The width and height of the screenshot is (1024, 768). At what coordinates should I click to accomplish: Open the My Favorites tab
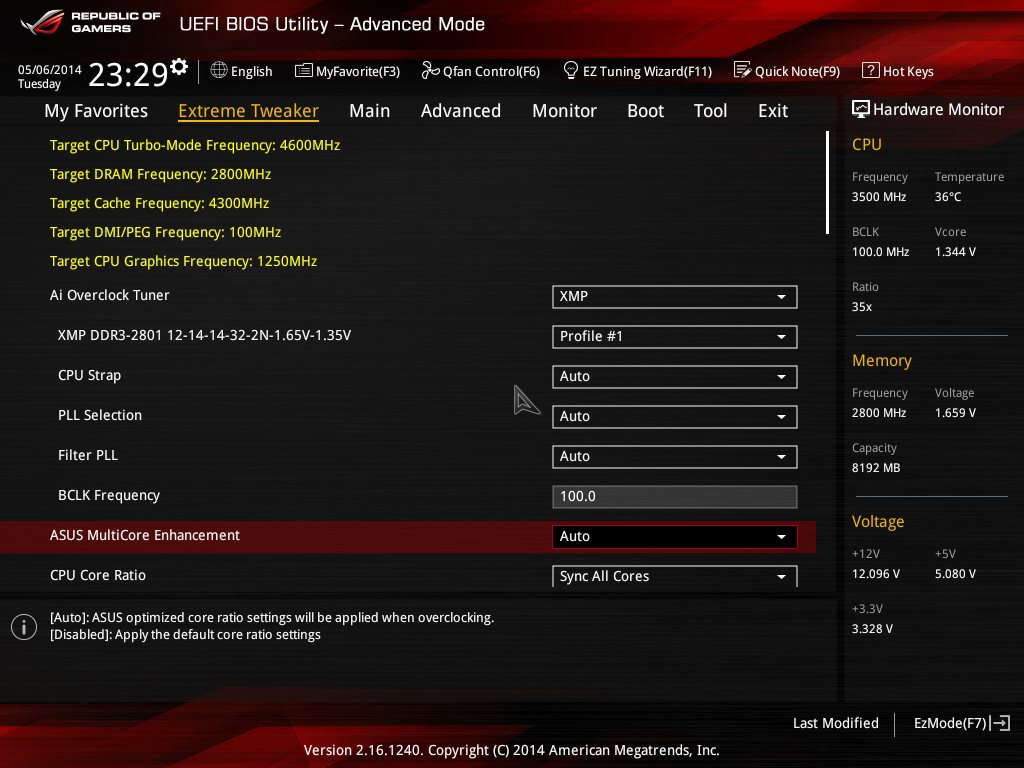click(x=96, y=111)
